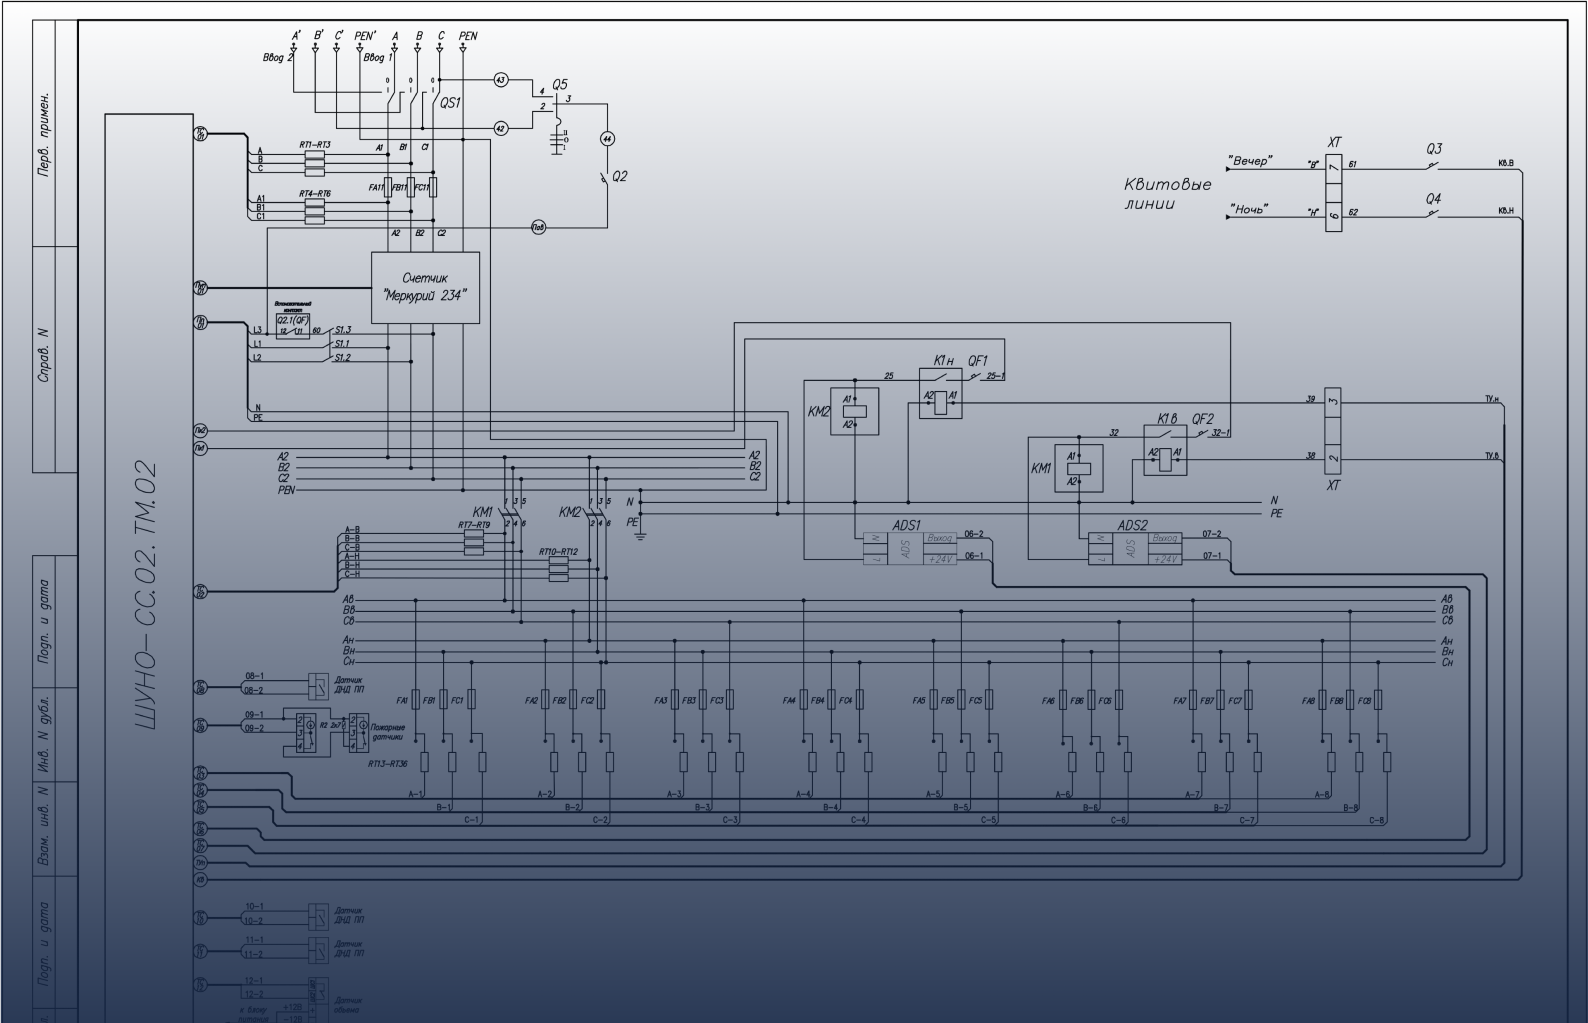Select the QF1 breaker label
The height and width of the screenshot is (1023, 1588).
click(x=977, y=360)
